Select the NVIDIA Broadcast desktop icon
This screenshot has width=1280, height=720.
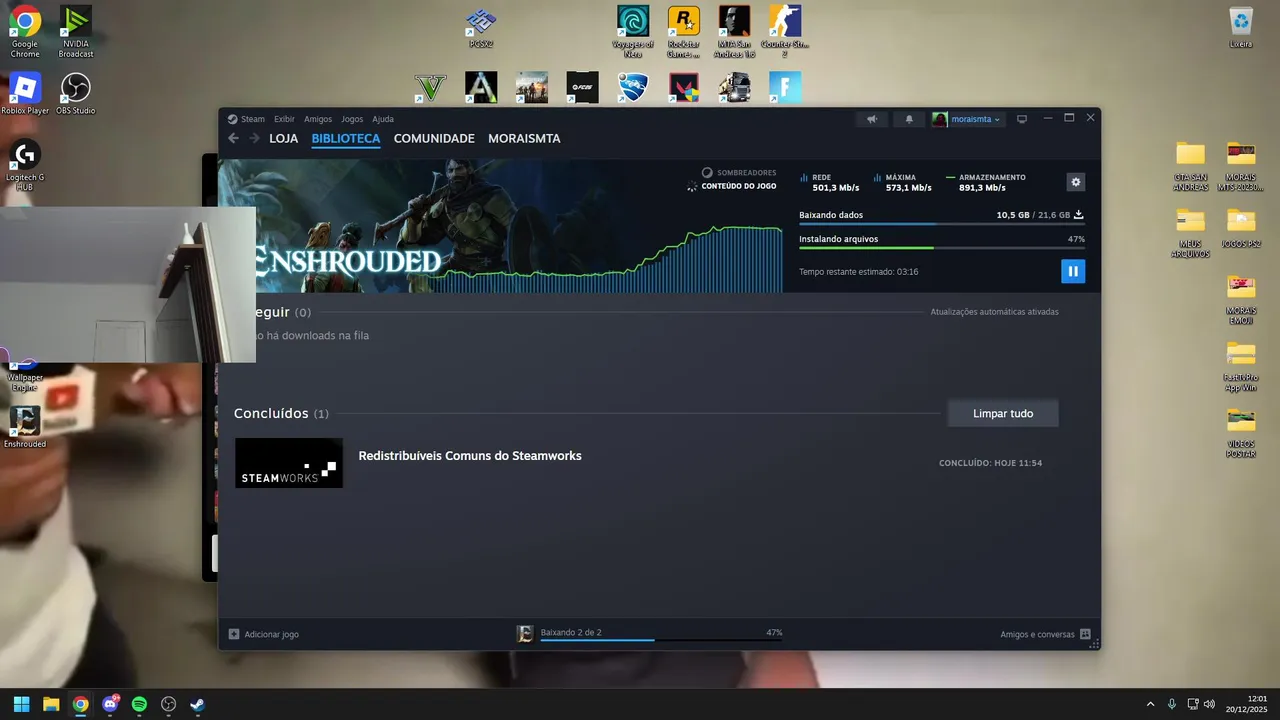coord(76,31)
